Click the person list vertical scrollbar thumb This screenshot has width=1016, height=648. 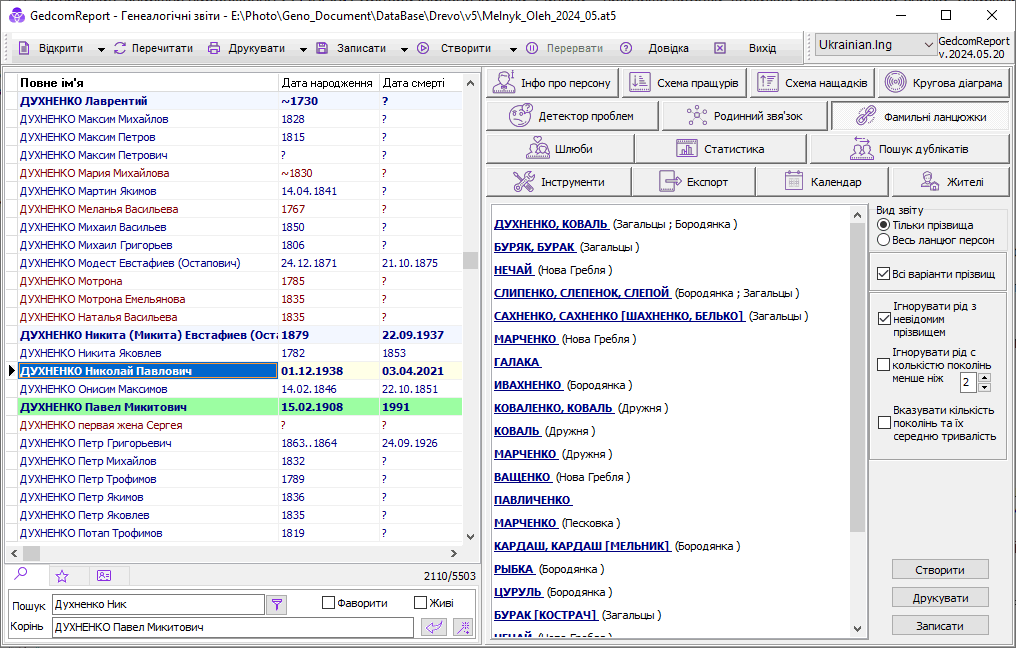pos(470,261)
